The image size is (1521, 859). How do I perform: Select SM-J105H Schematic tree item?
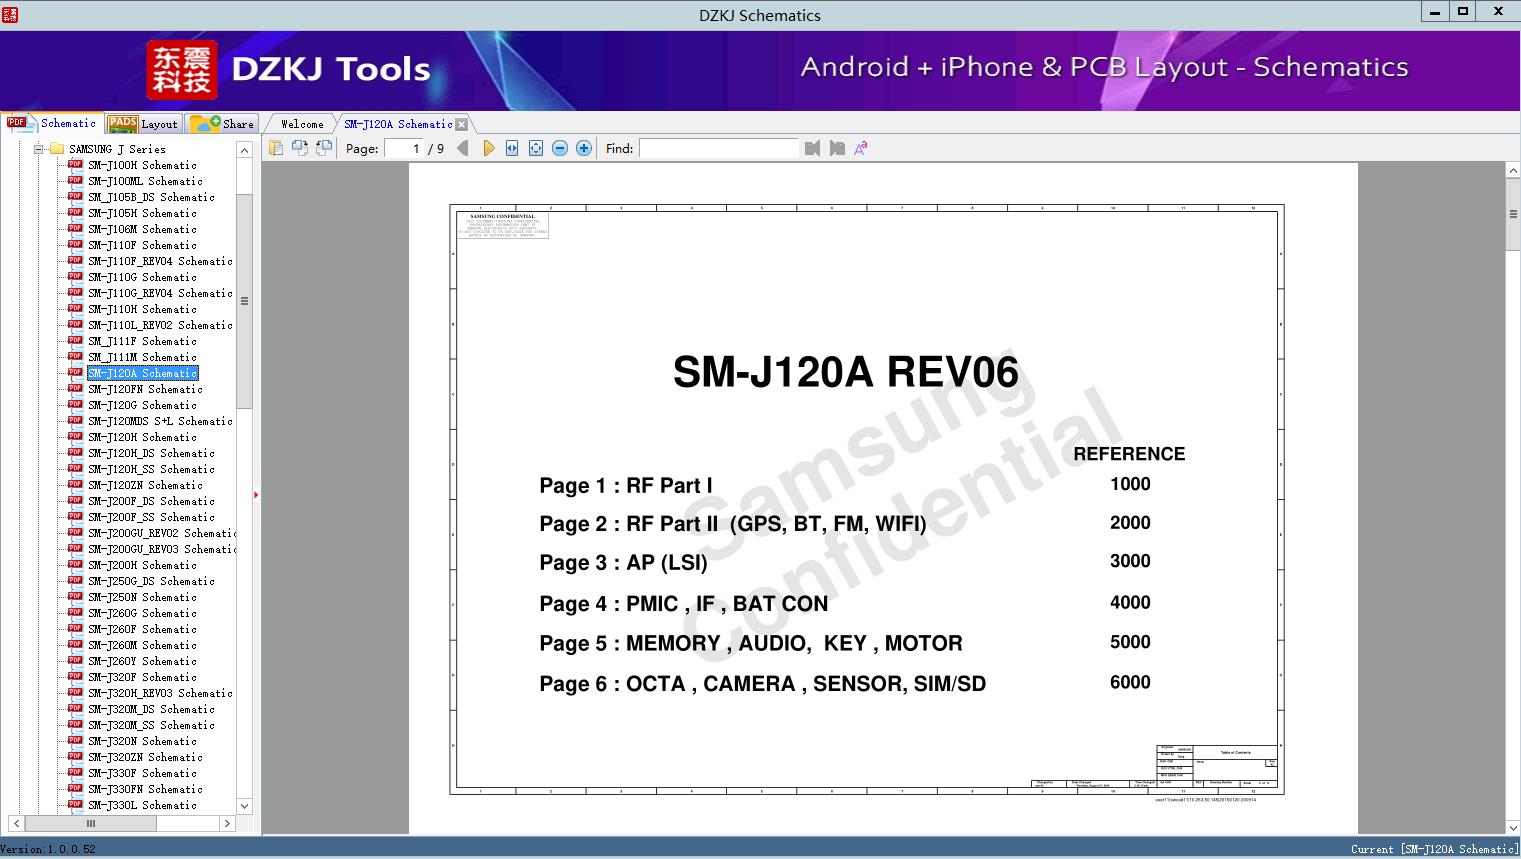click(142, 213)
